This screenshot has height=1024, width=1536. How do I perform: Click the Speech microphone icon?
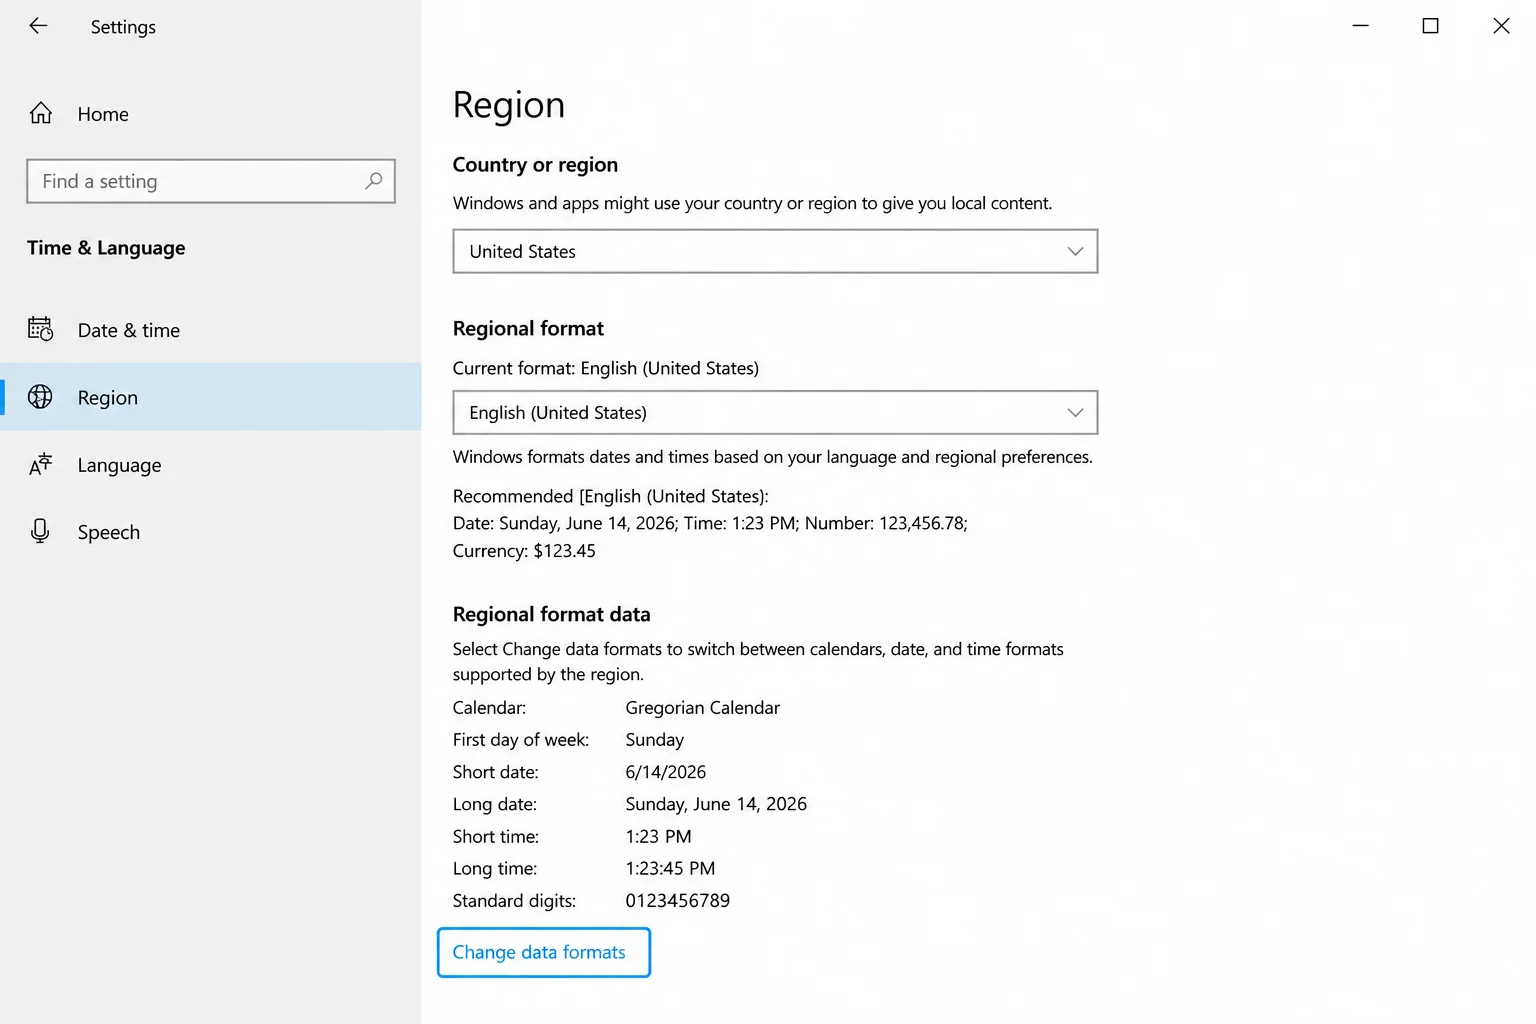[x=40, y=531]
